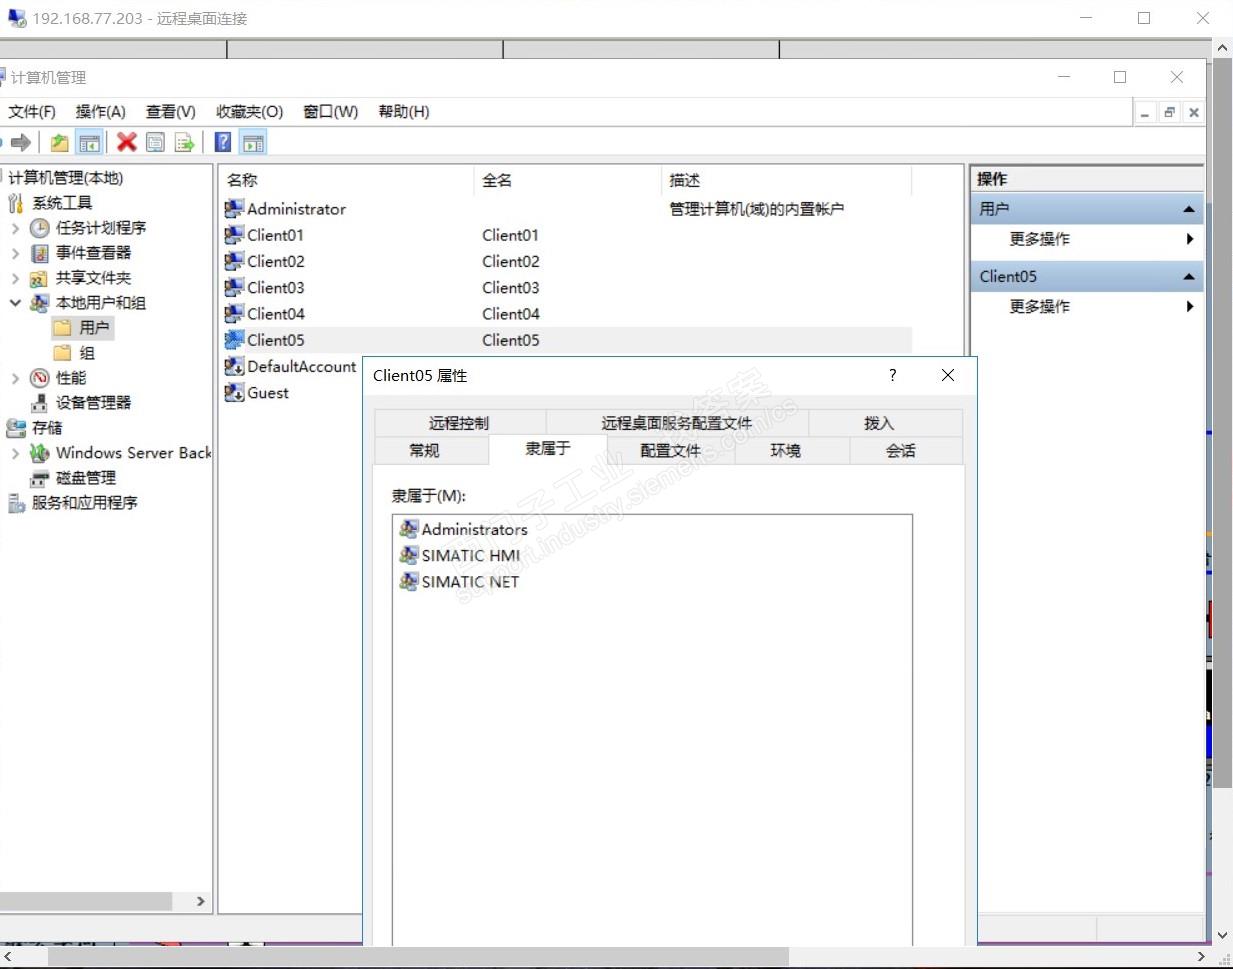
Task: Select 用户 folder in tree
Action: pos(94,328)
